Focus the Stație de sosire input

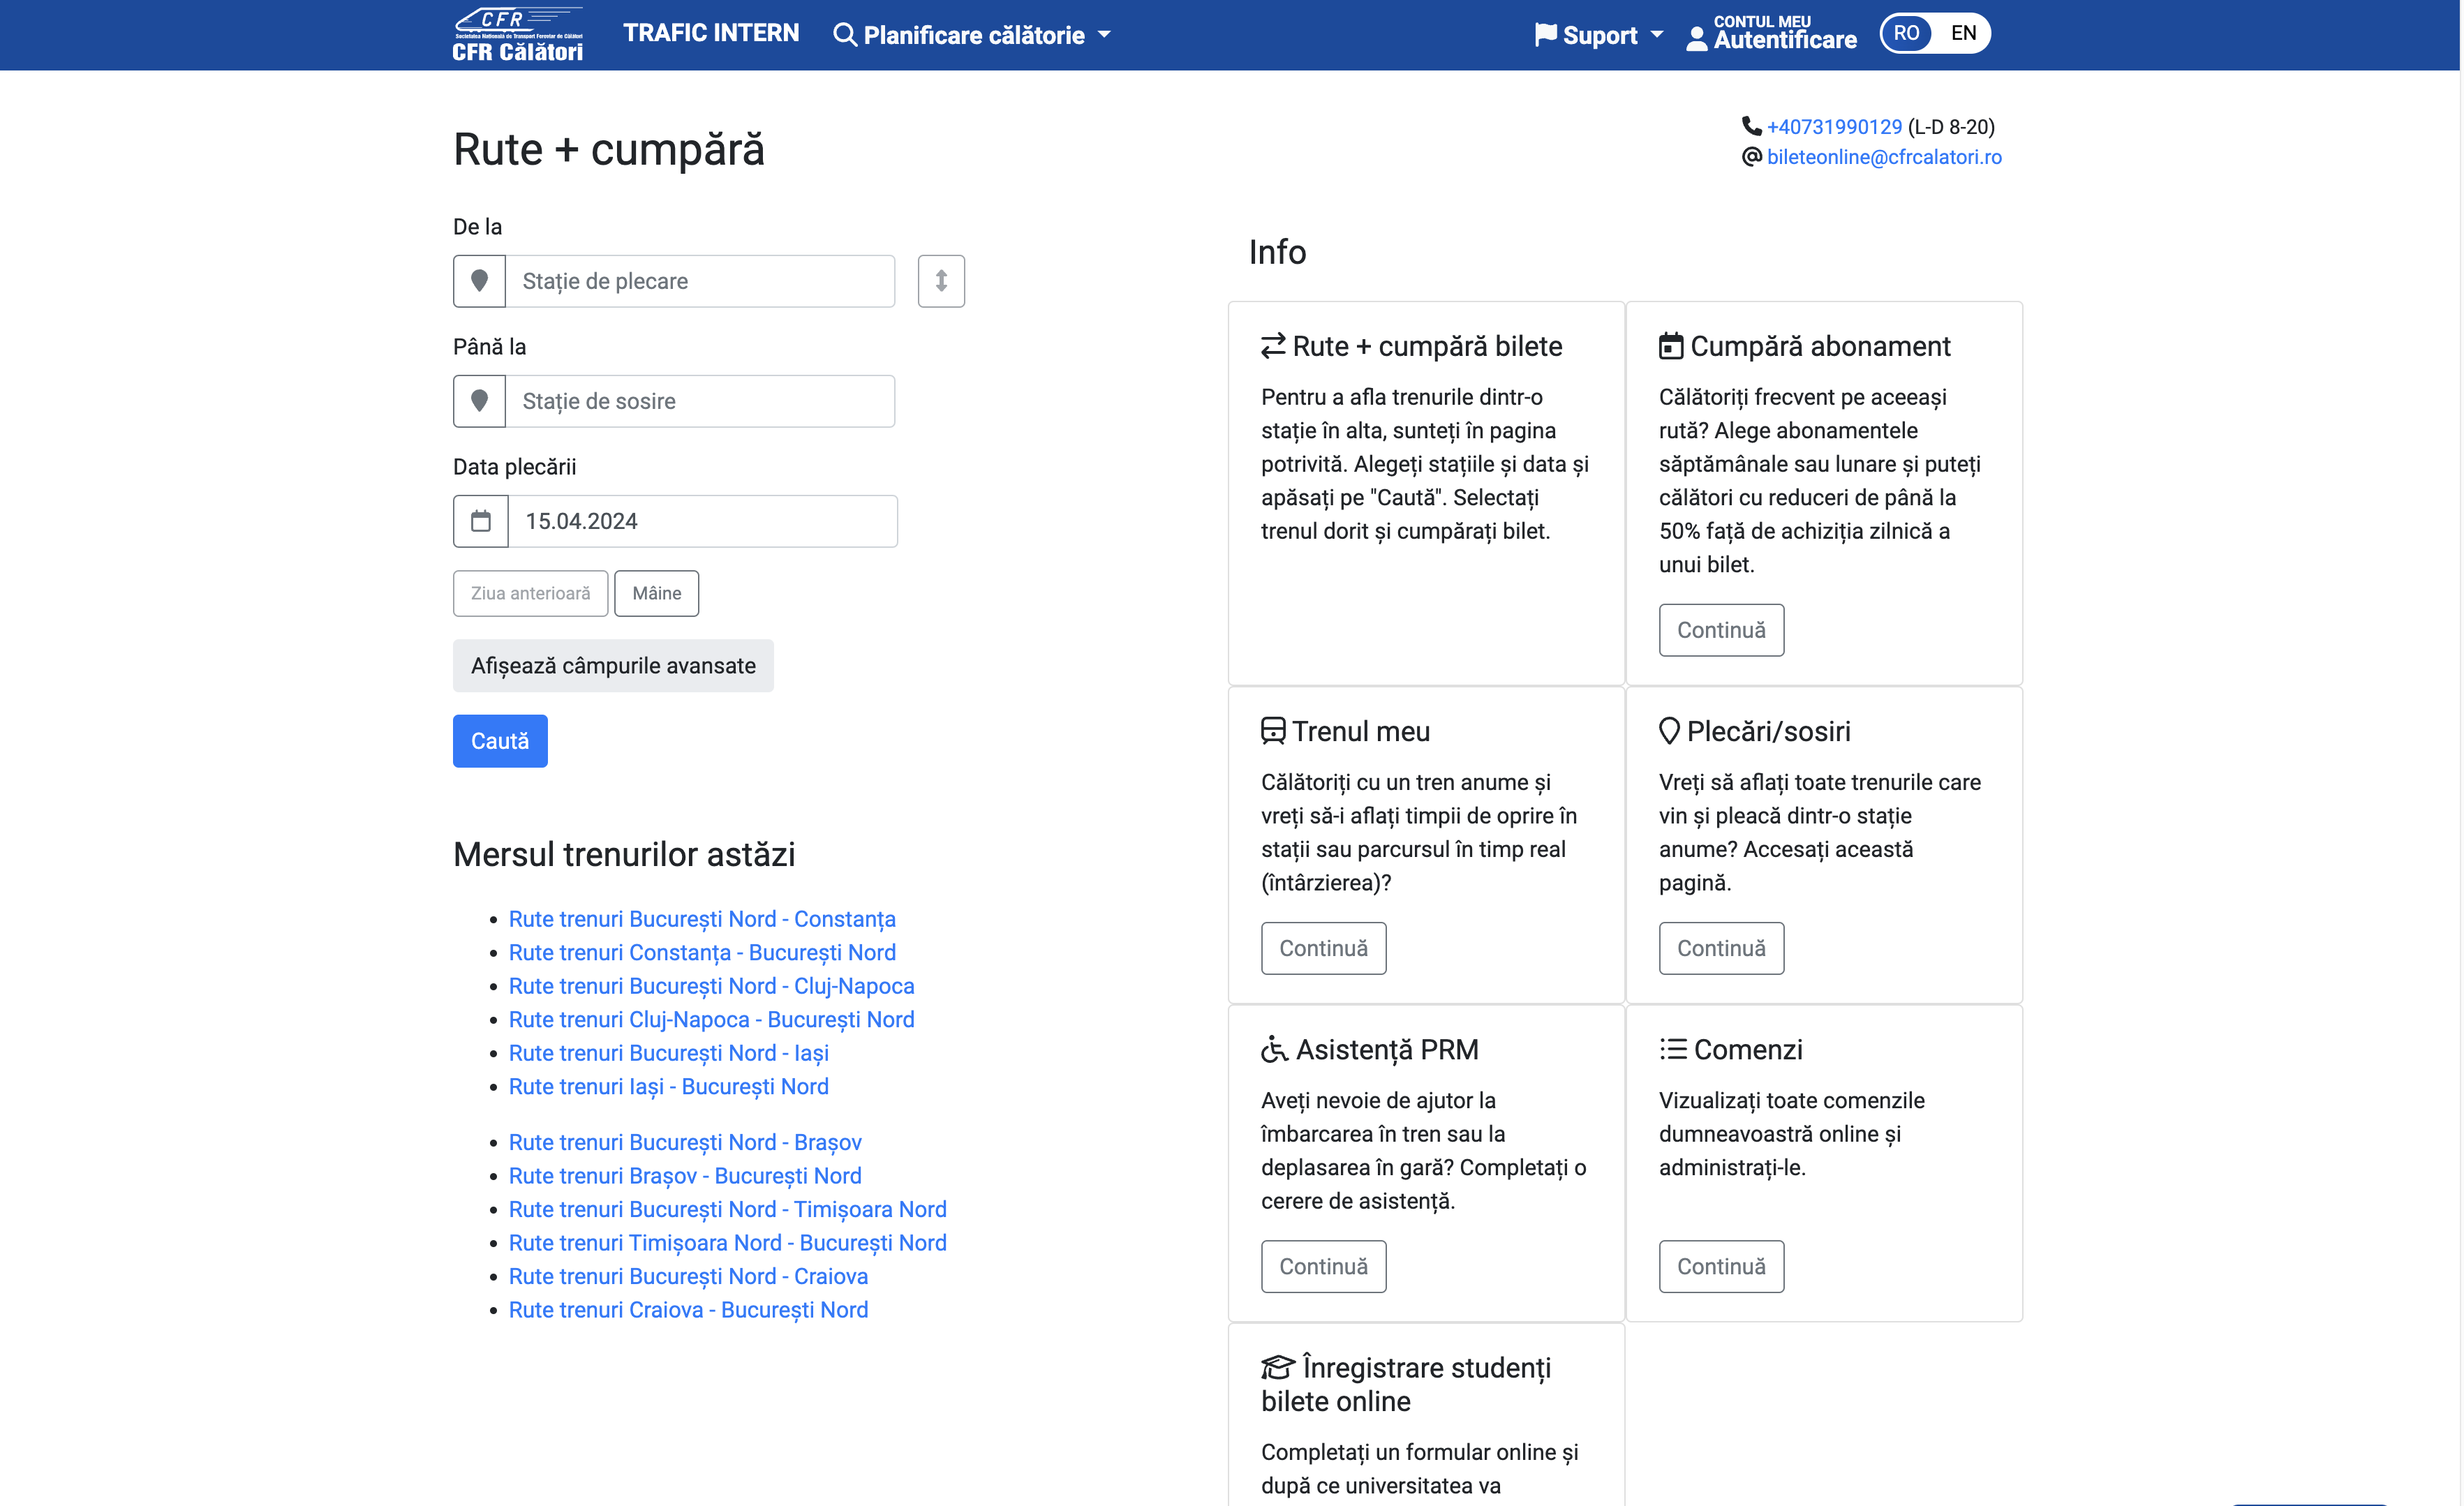click(700, 401)
